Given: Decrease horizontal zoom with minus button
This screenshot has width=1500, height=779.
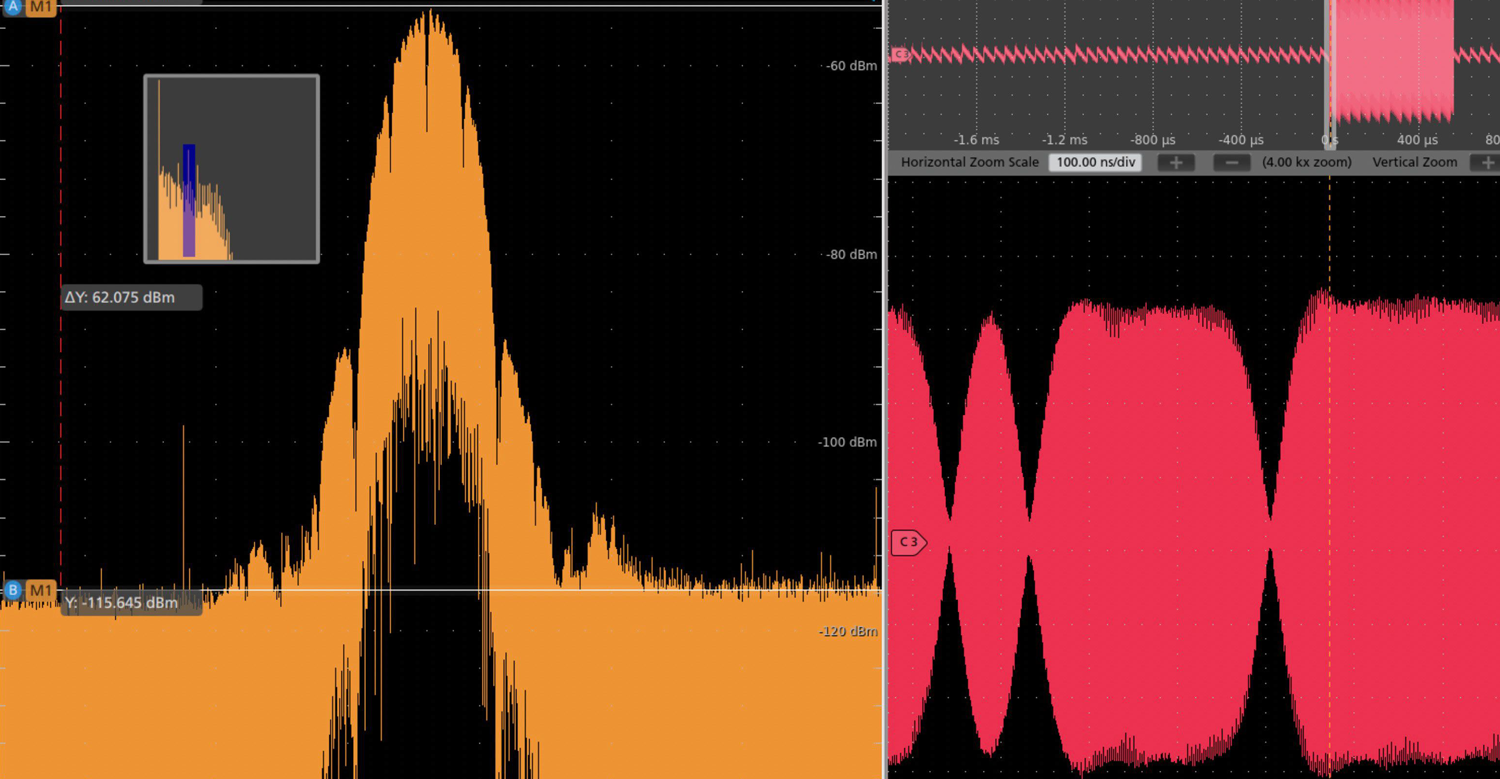Looking at the screenshot, I should coord(1232,162).
